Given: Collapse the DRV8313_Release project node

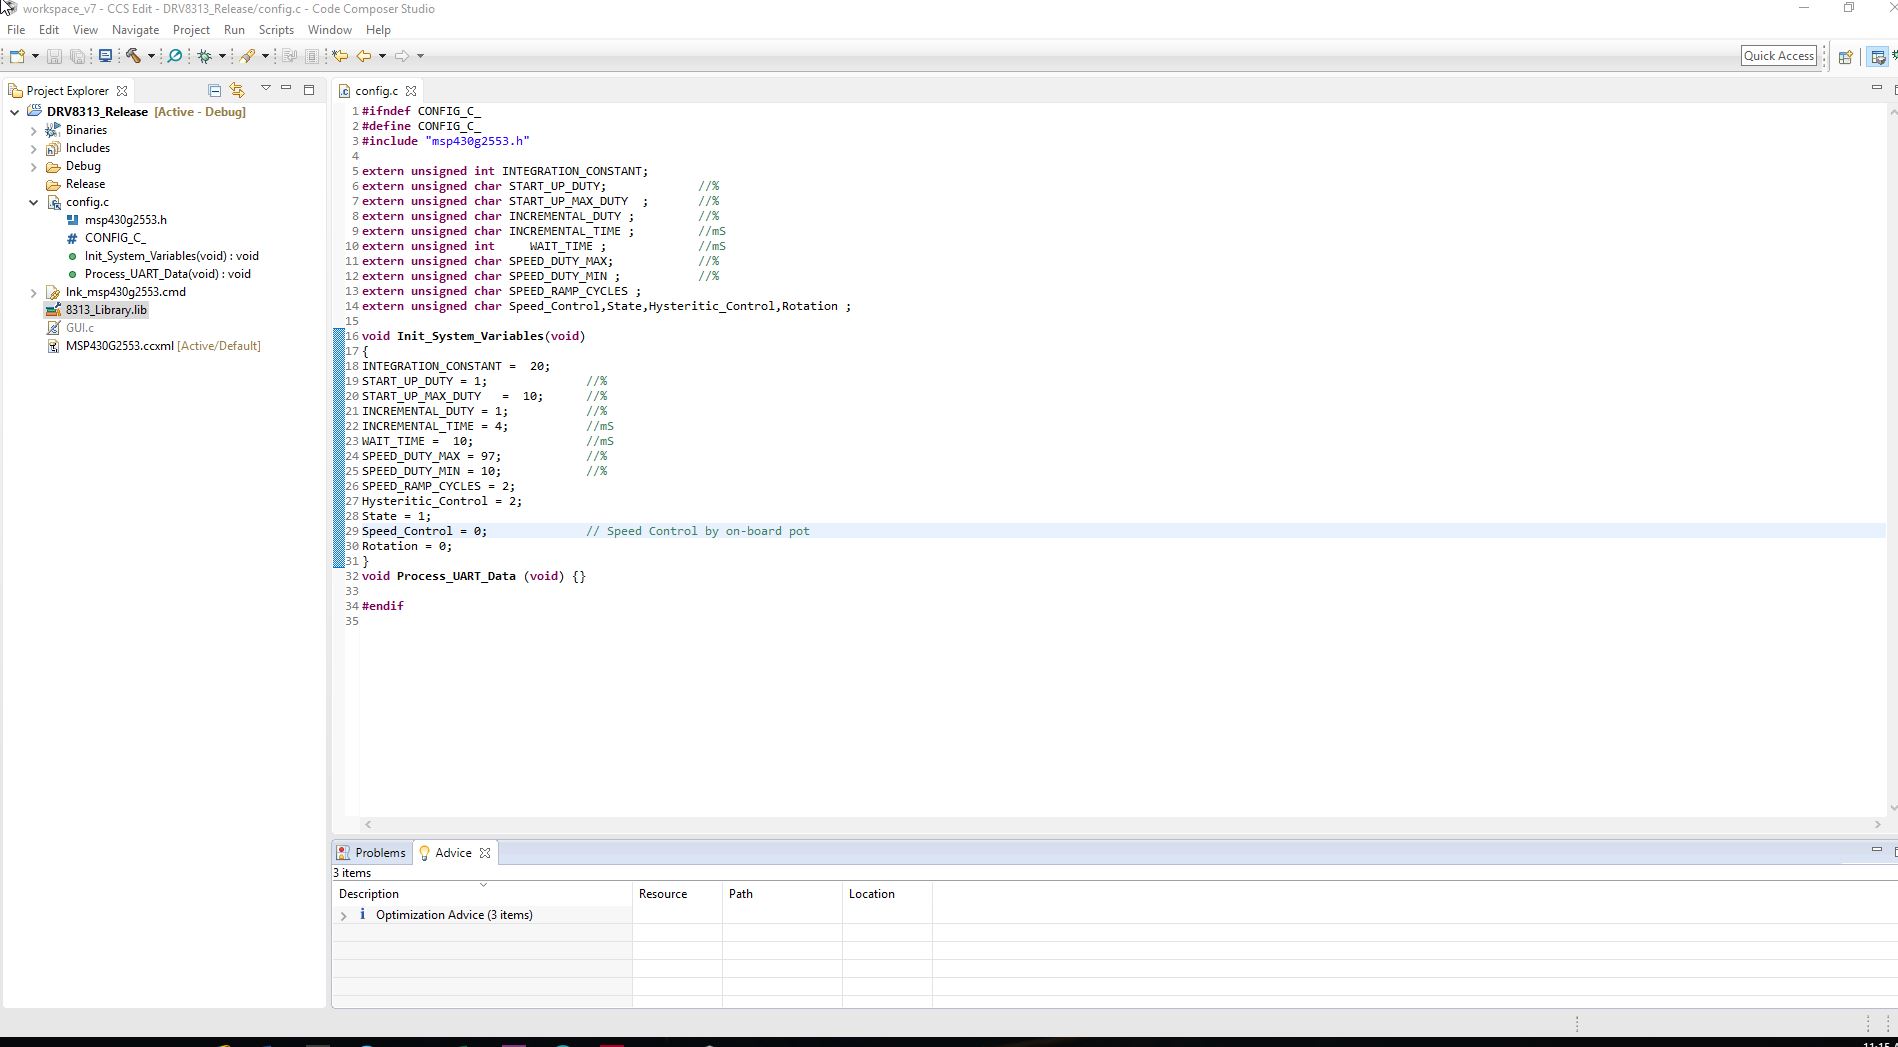Looking at the screenshot, I should pos(15,112).
